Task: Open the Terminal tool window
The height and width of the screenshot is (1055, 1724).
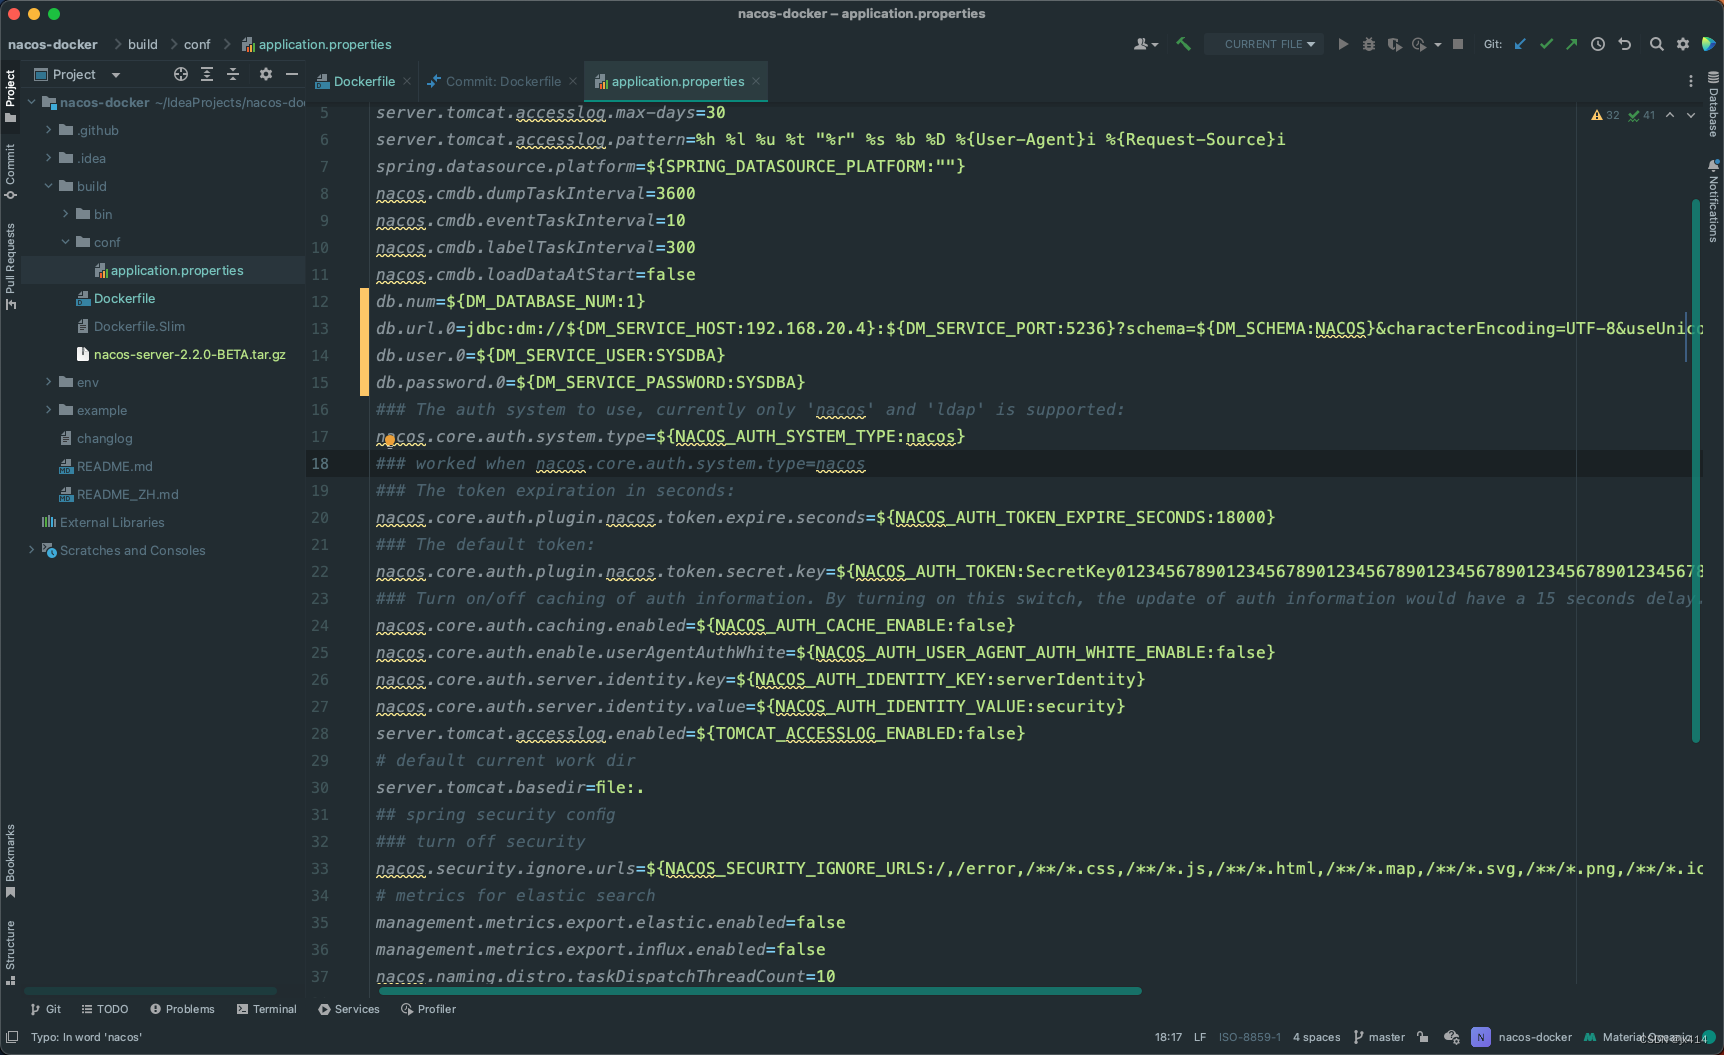Action: click(x=267, y=1009)
